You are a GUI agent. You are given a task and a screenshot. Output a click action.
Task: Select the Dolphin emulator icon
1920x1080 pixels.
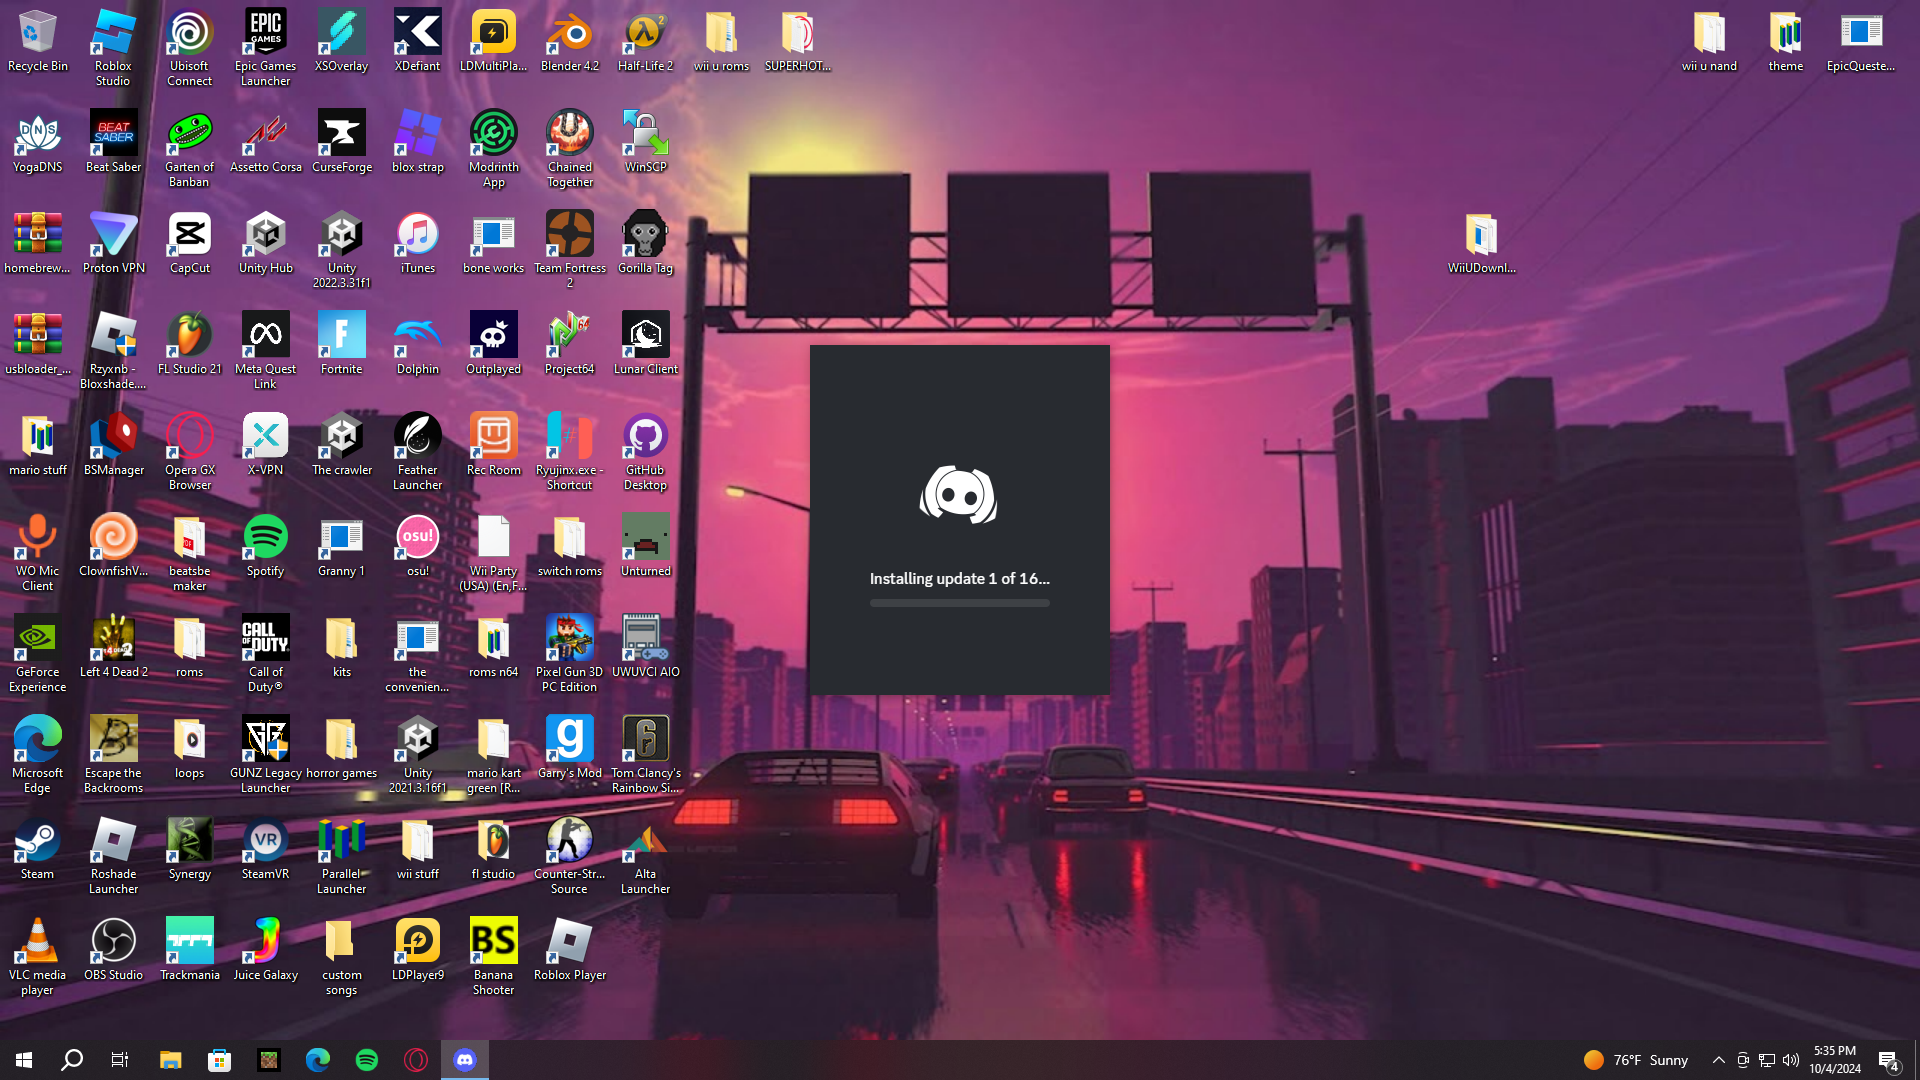(x=418, y=345)
